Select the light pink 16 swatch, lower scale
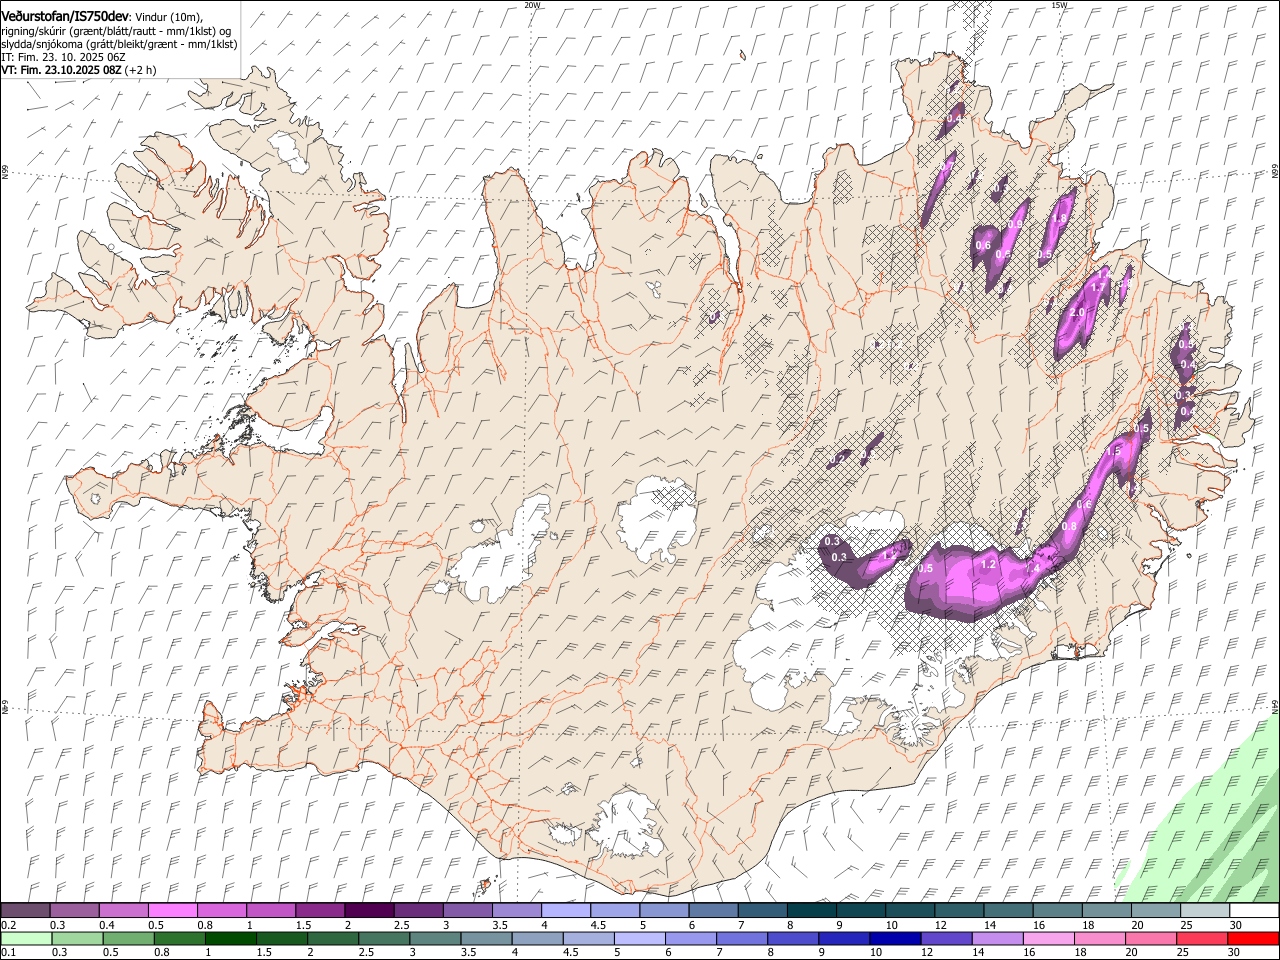This screenshot has height=960, width=1280. 1048,939
